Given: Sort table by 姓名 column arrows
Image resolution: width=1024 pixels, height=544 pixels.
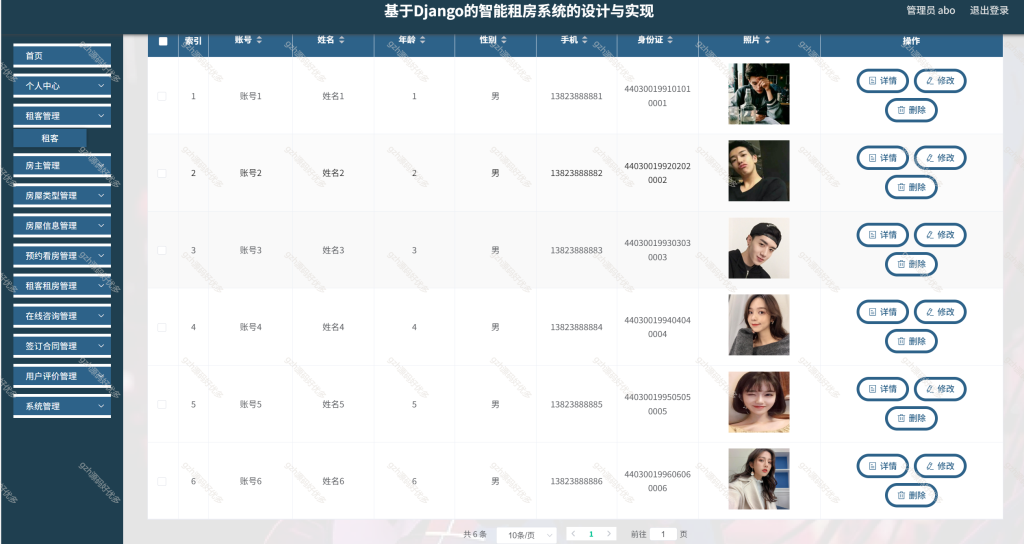Looking at the screenshot, I should [342, 40].
